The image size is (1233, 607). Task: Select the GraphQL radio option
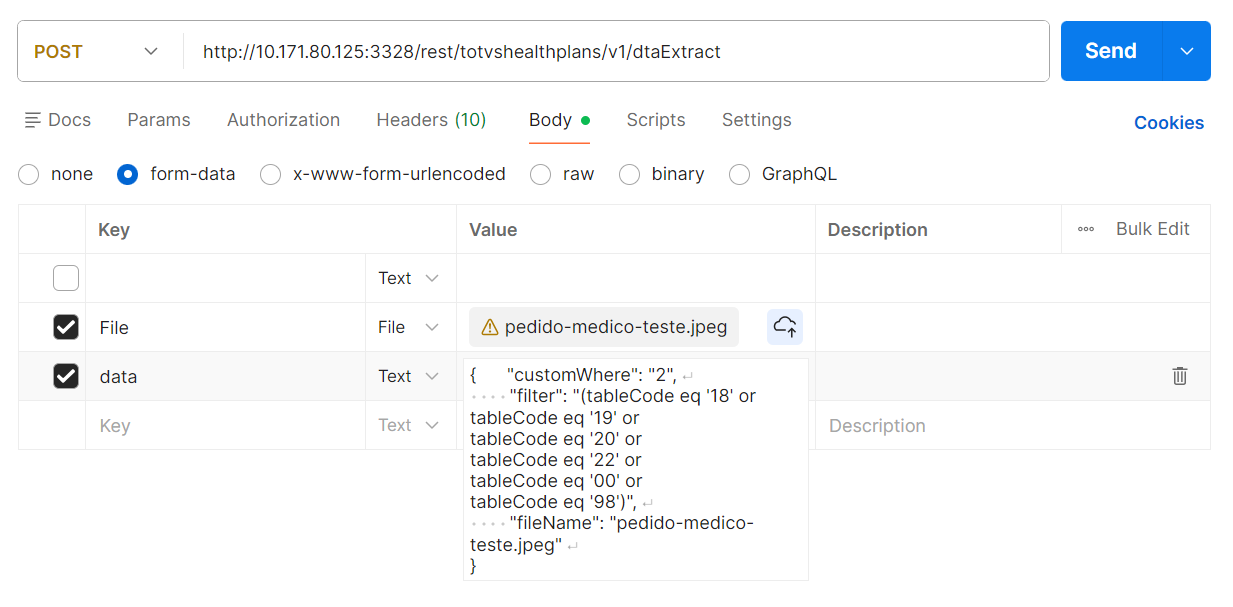tap(740, 174)
